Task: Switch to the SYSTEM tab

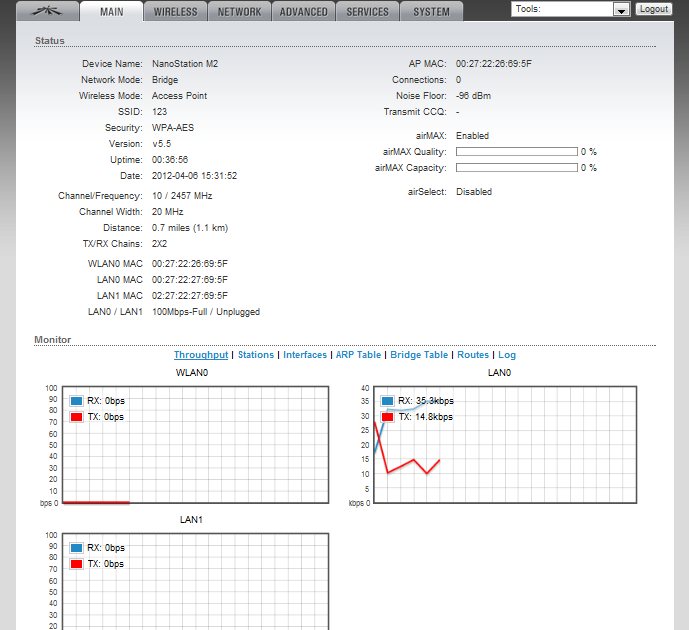Action: tap(431, 12)
